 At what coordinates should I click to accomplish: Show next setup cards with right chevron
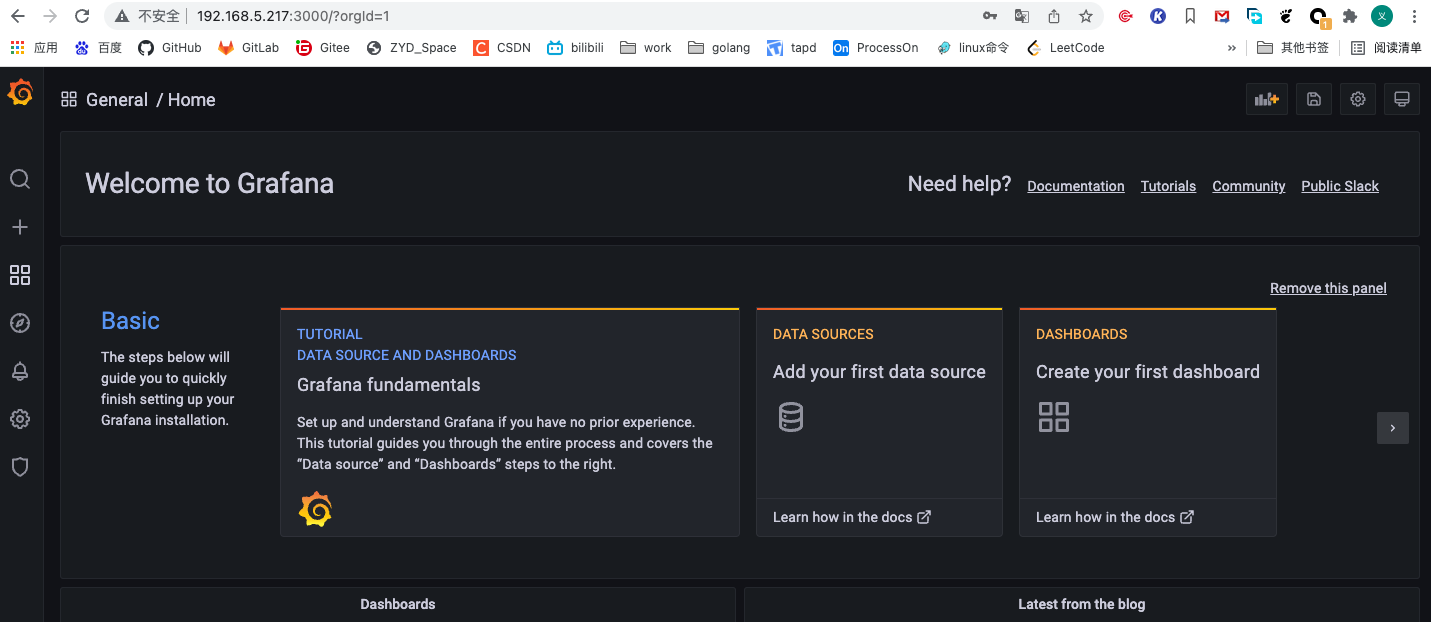click(x=1393, y=428)
